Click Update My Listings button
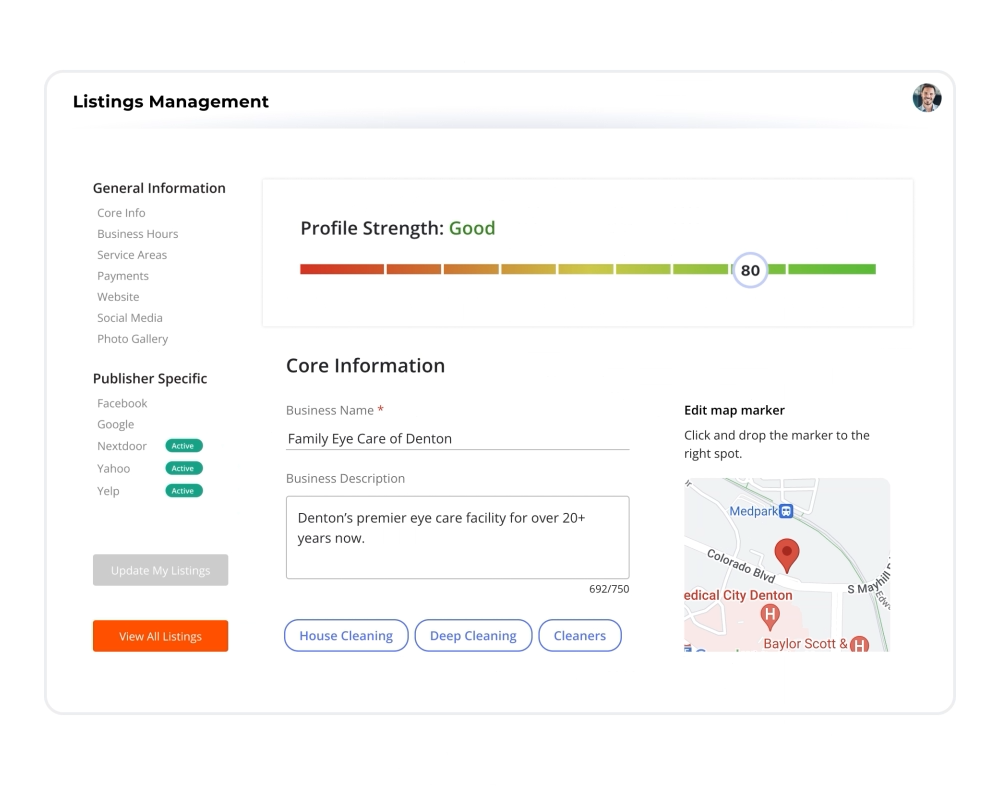 coord(160,570)
